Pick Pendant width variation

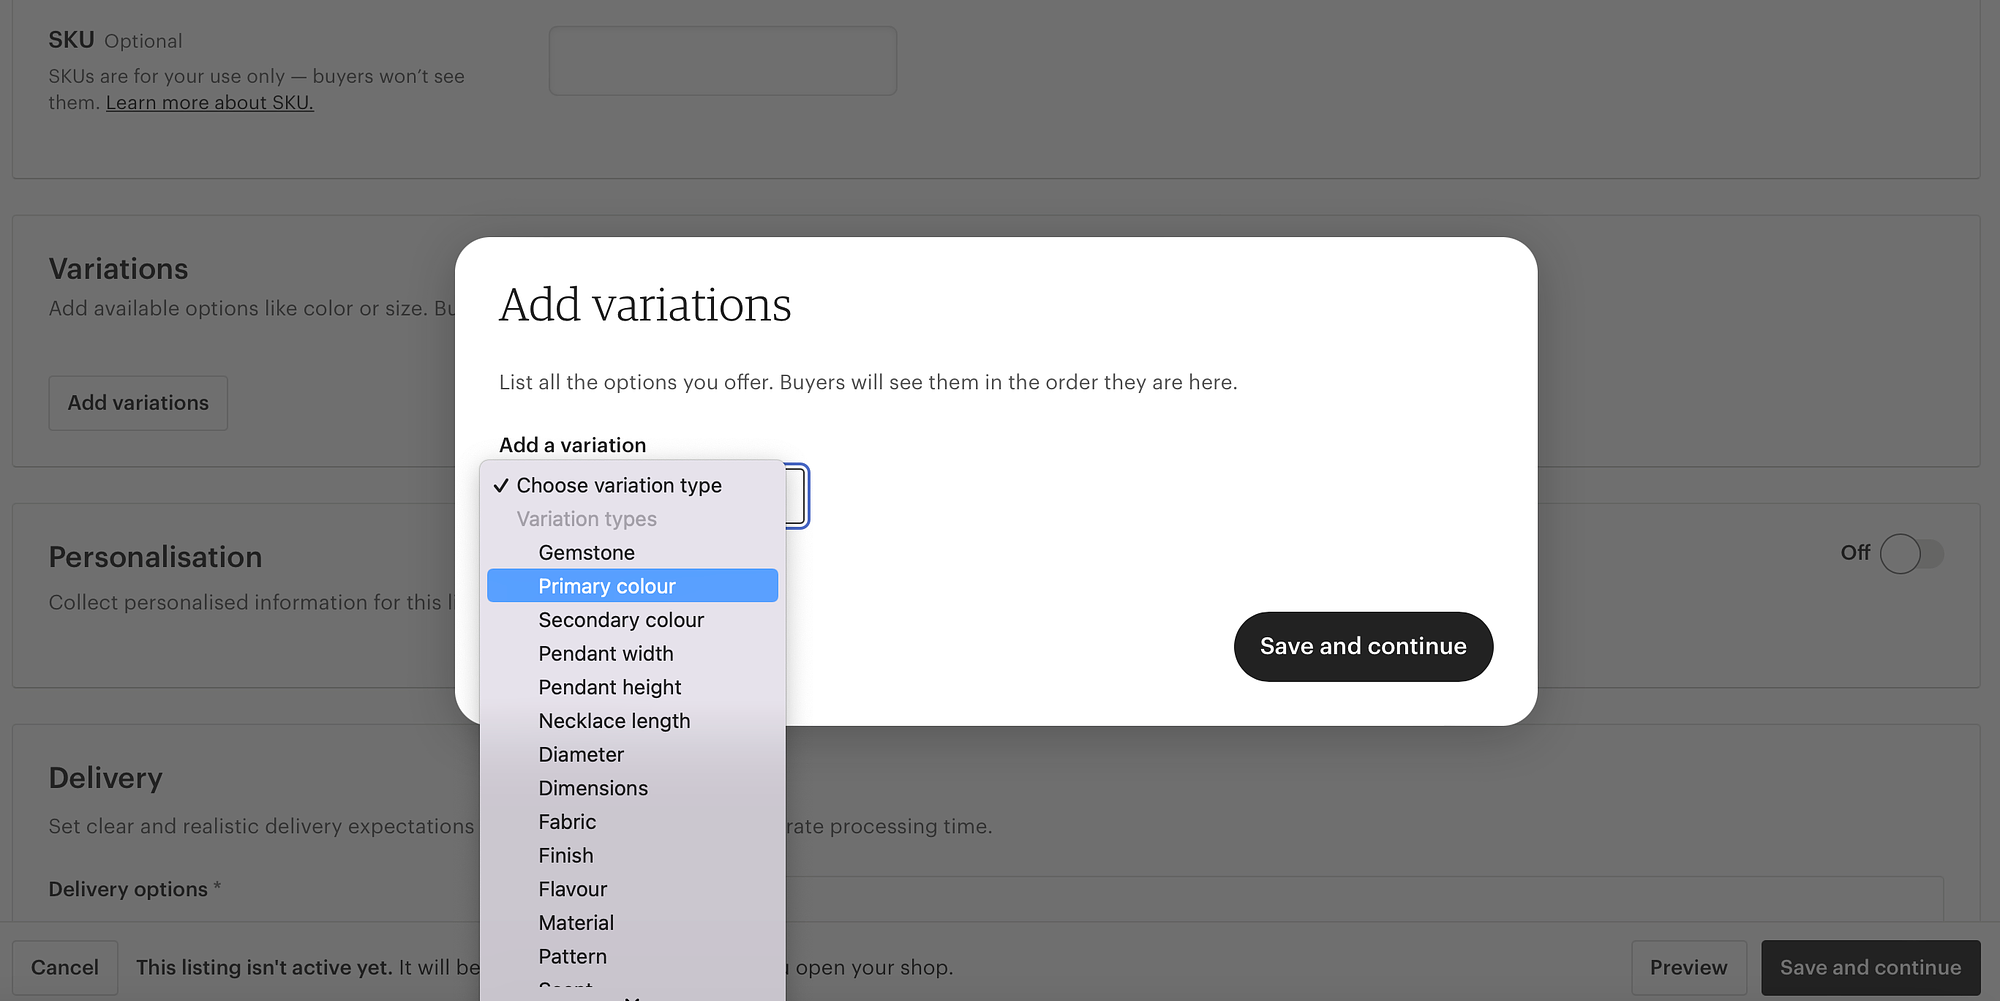632,654
